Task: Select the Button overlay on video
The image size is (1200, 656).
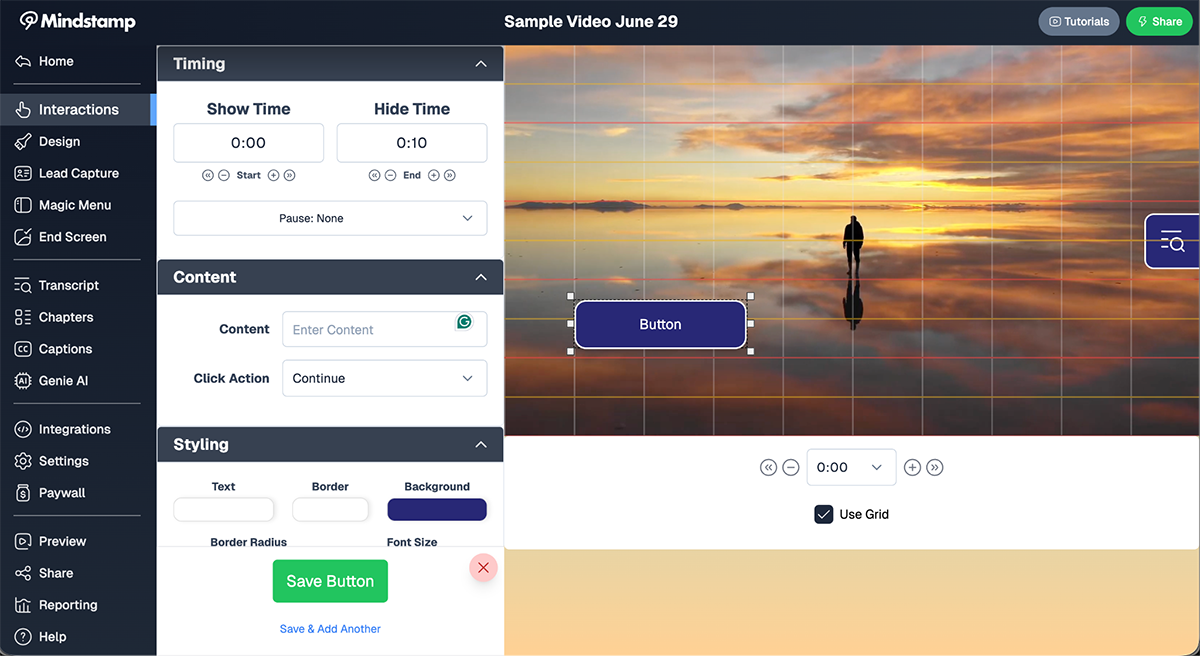Action: pos(660,324)
